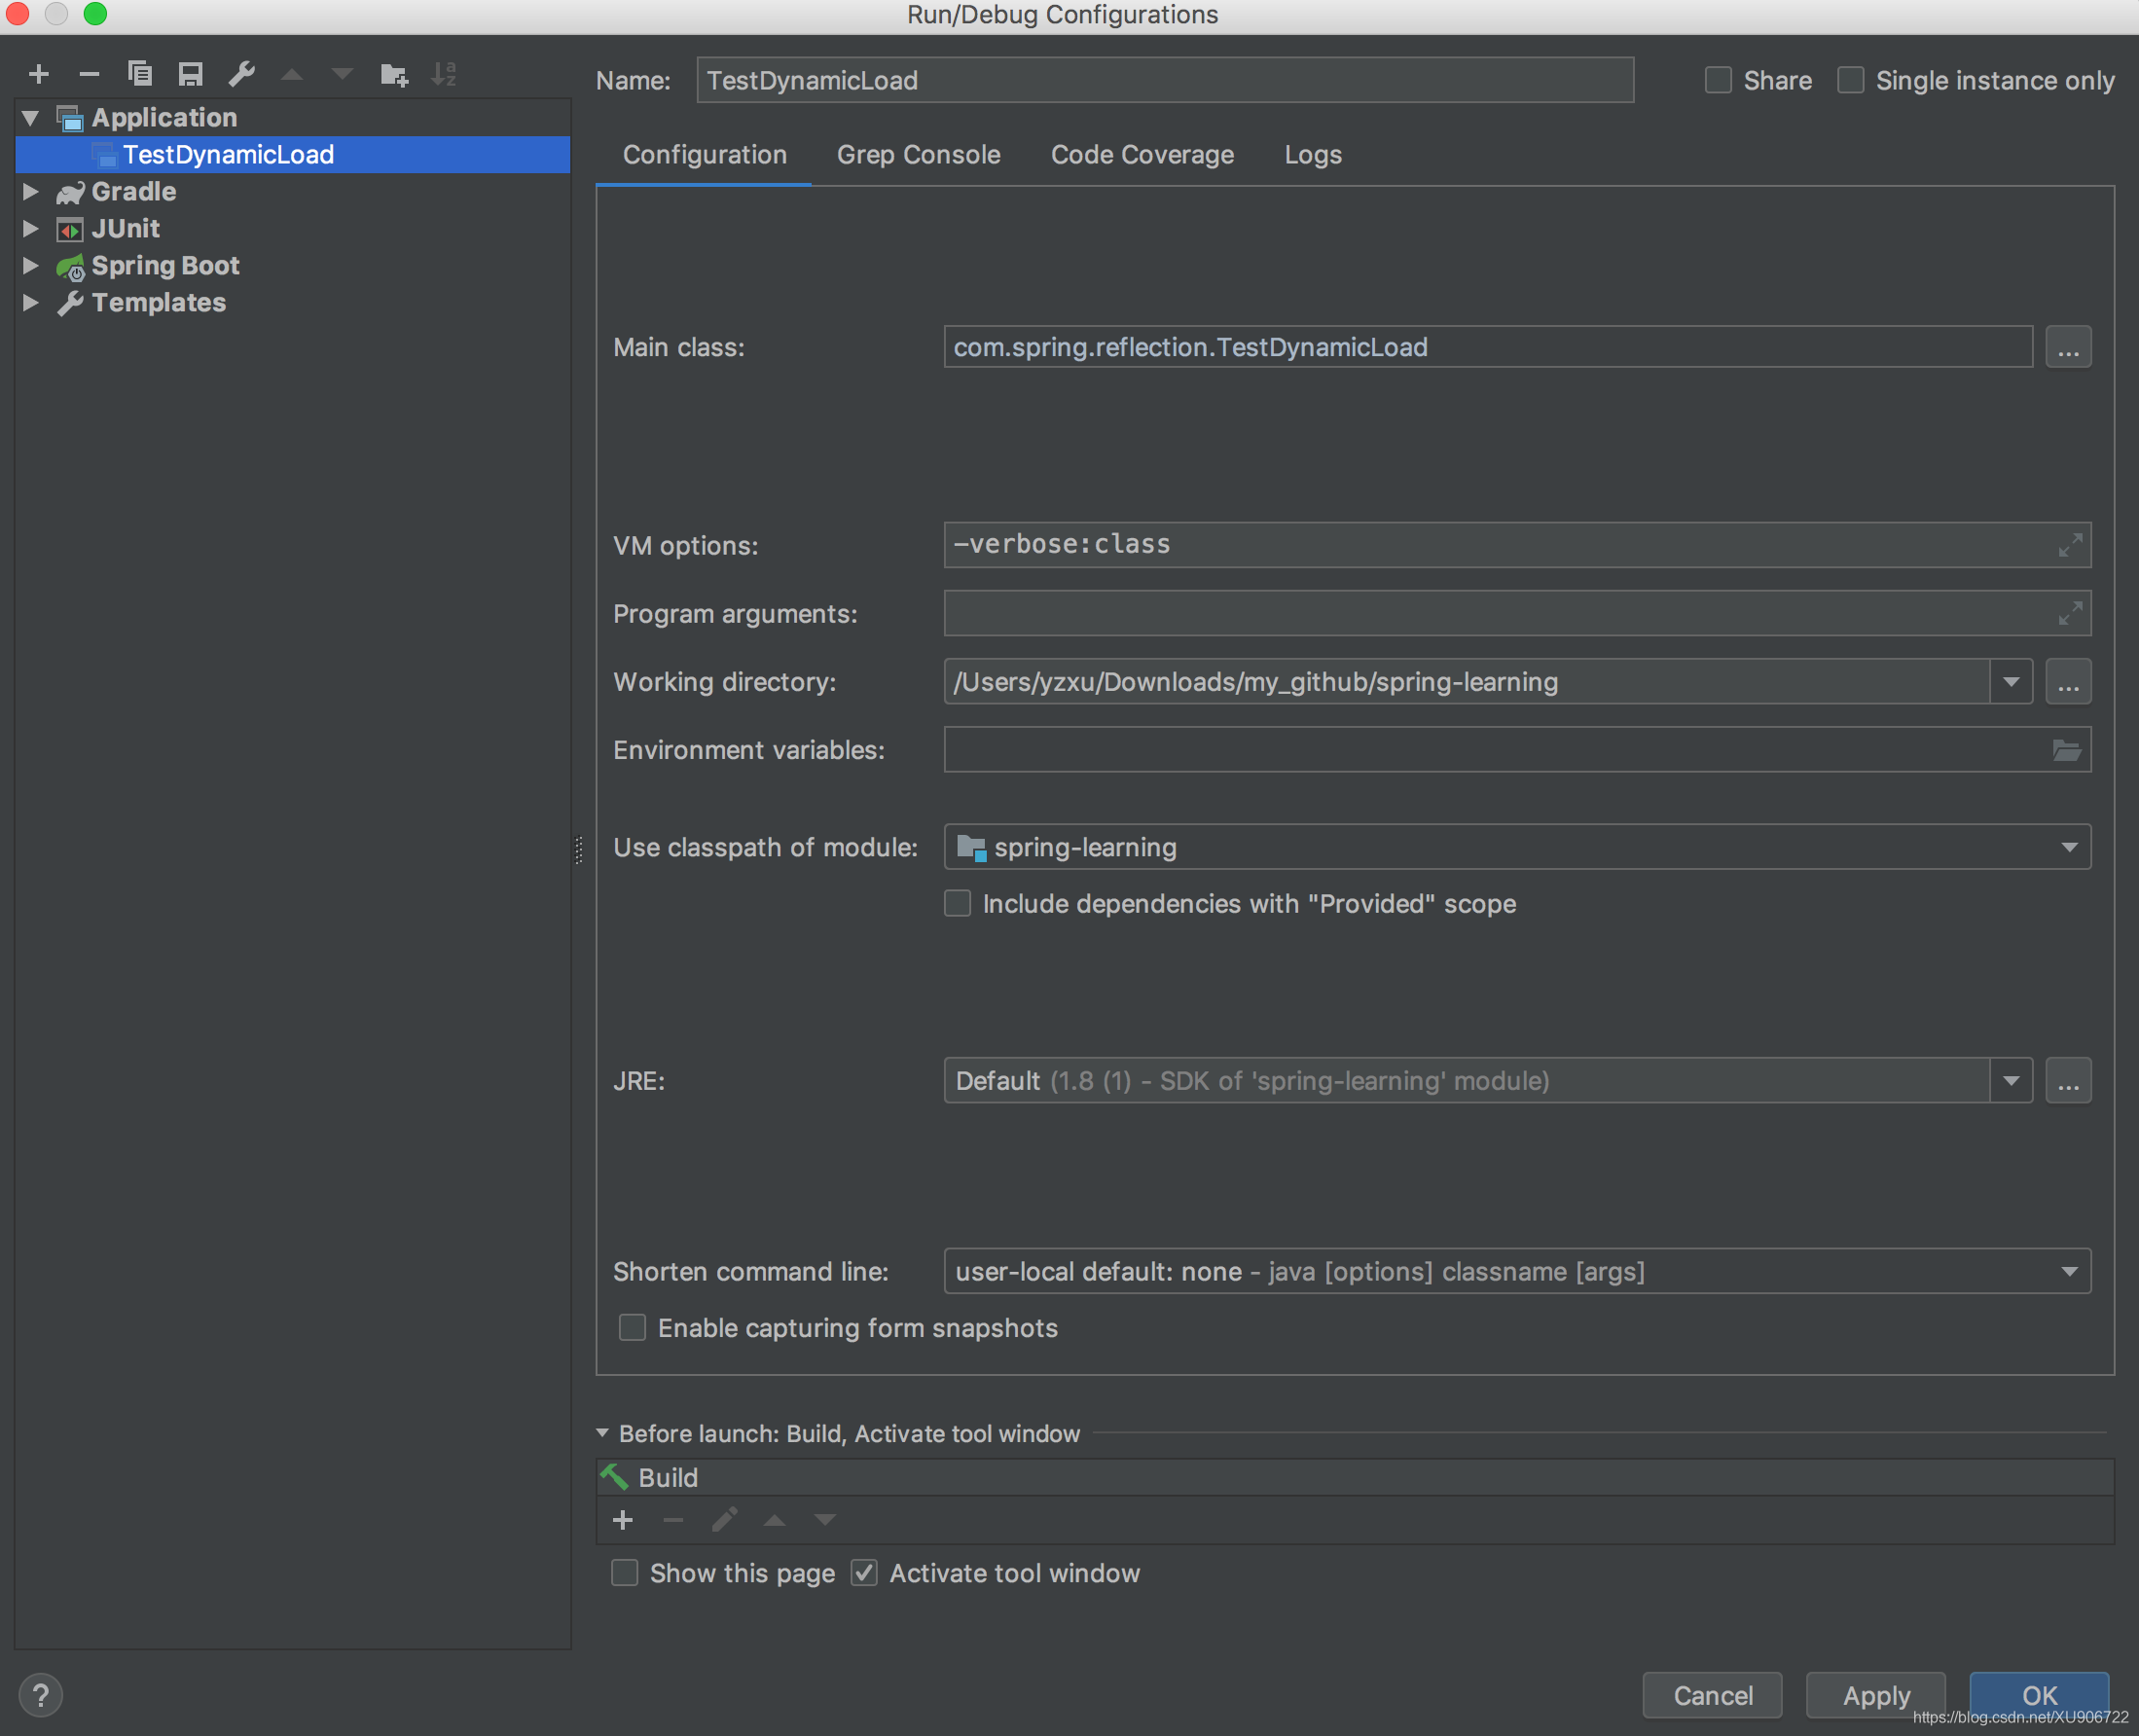The height and width of the screenshot is (1736, 2139).
Task: Expand the Templates tree node
Action: pos(30,302)
